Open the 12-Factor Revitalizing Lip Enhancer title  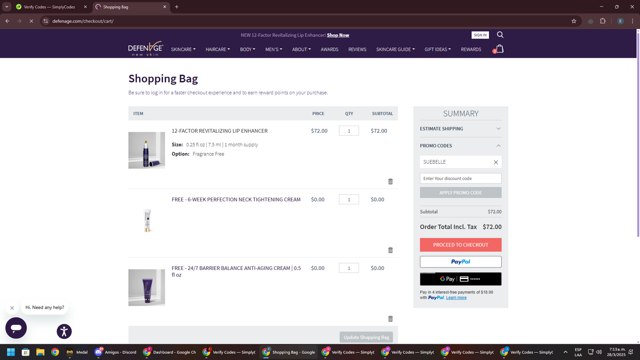tap(220, 131)
